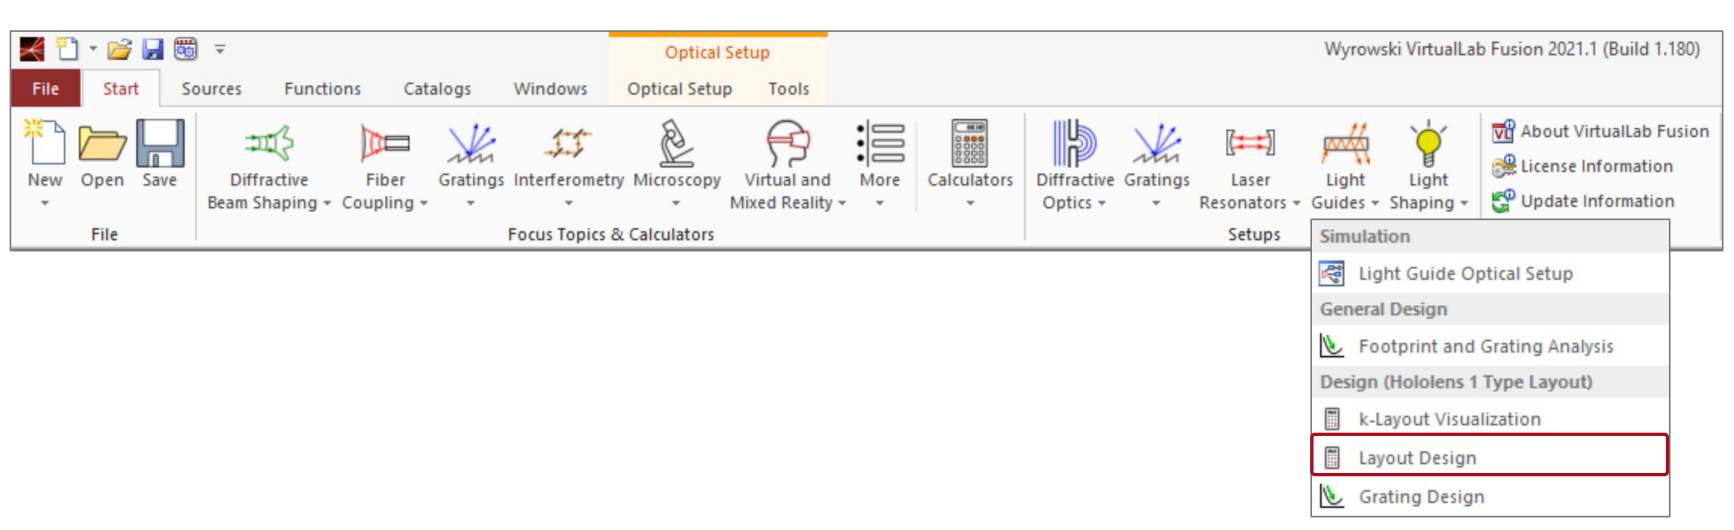Image resolution: width=1734 pixels, height=530 pixels.
Task: Open the Diffractive Optics setups icon
Action: click(x=1074, y=143)
